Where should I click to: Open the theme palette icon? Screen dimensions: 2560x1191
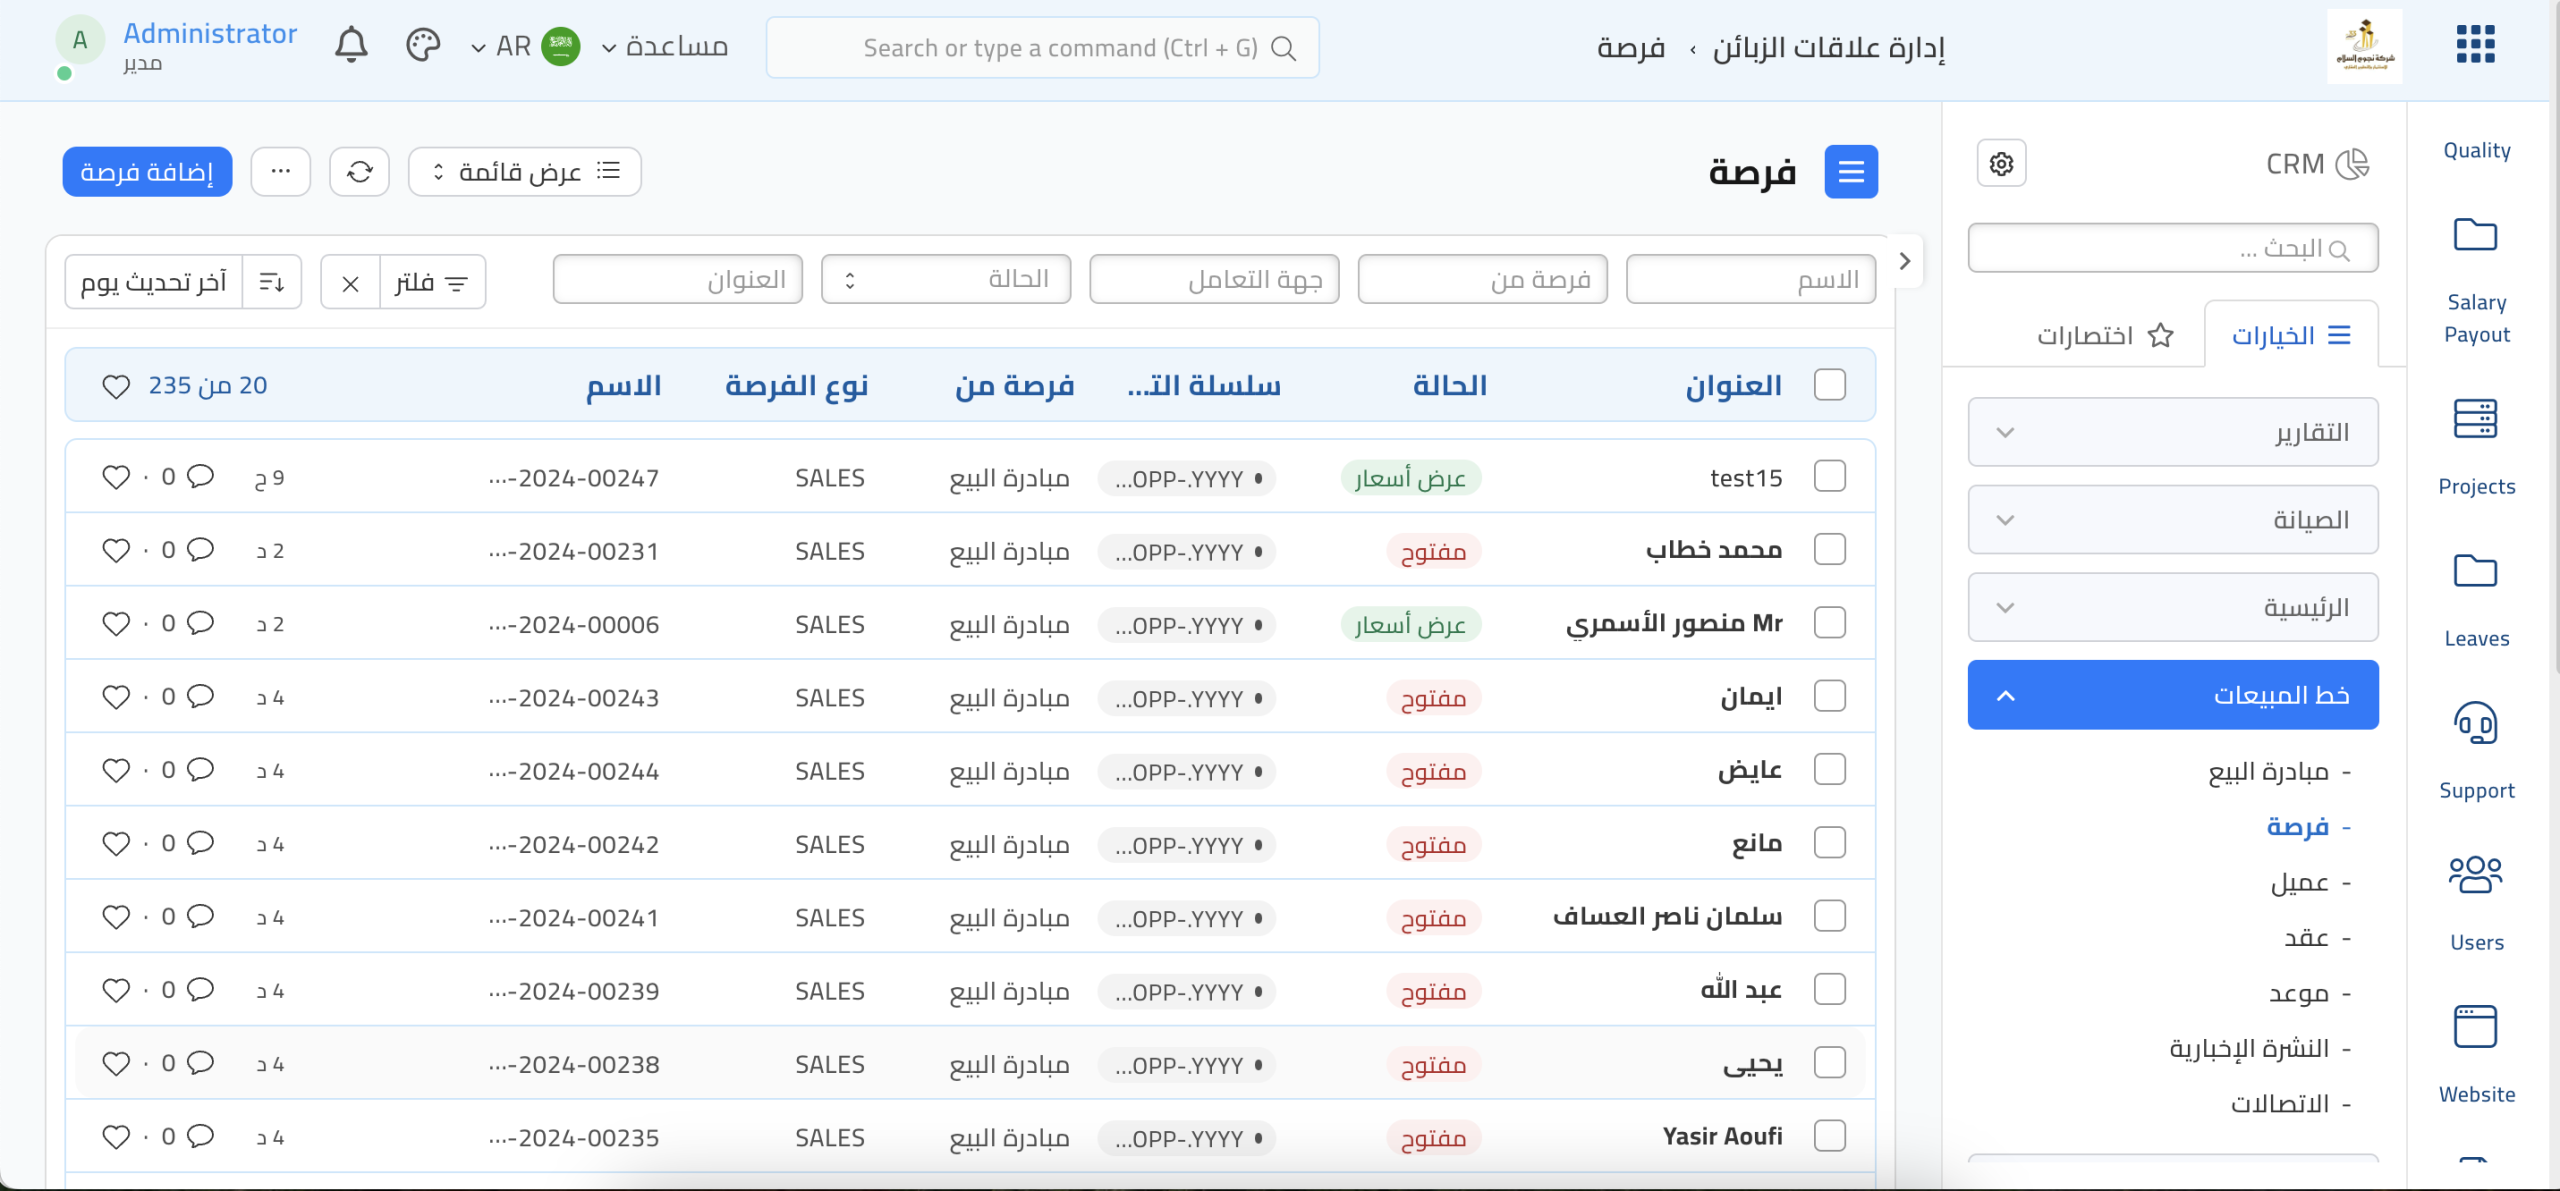click(x=423, y=46)
